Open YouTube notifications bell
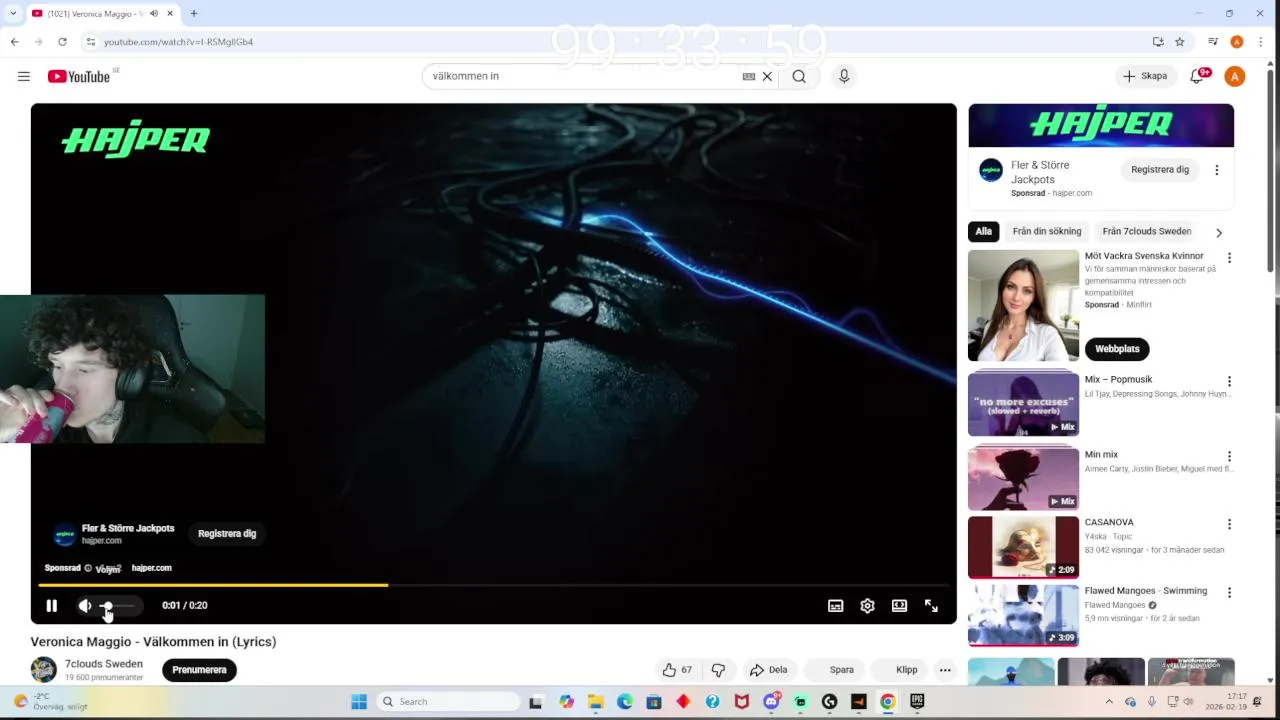Viewport: 1280px width, 720px height. [x=1197, y=76]
